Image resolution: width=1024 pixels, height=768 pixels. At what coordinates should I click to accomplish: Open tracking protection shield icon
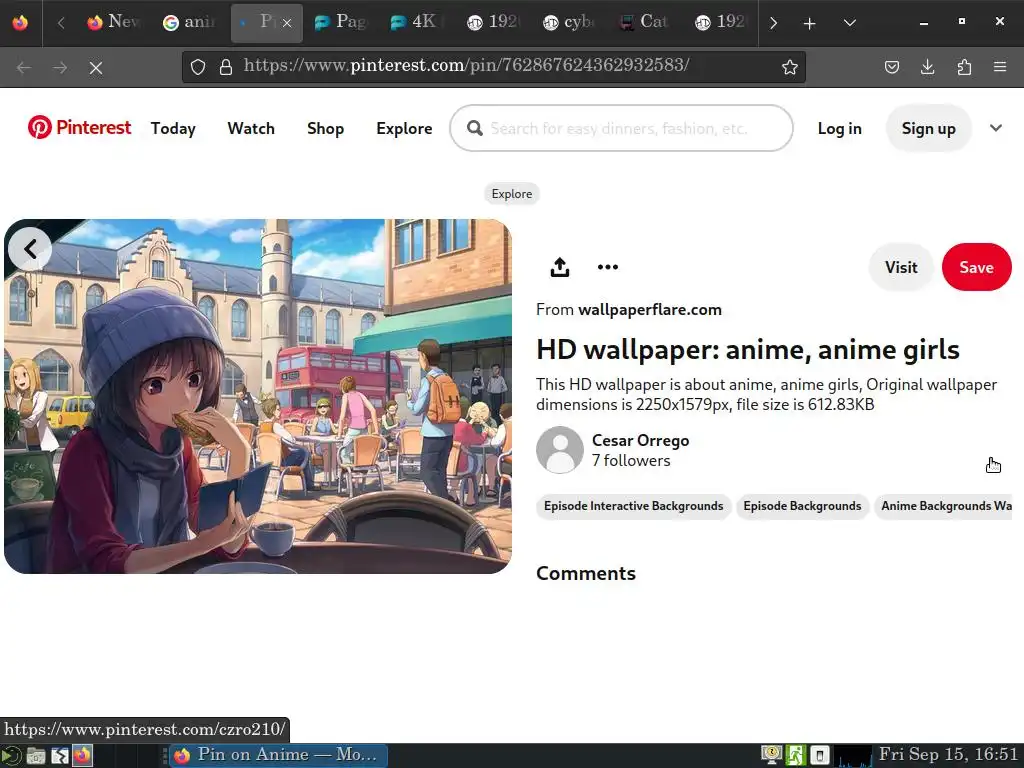point(198,67)
